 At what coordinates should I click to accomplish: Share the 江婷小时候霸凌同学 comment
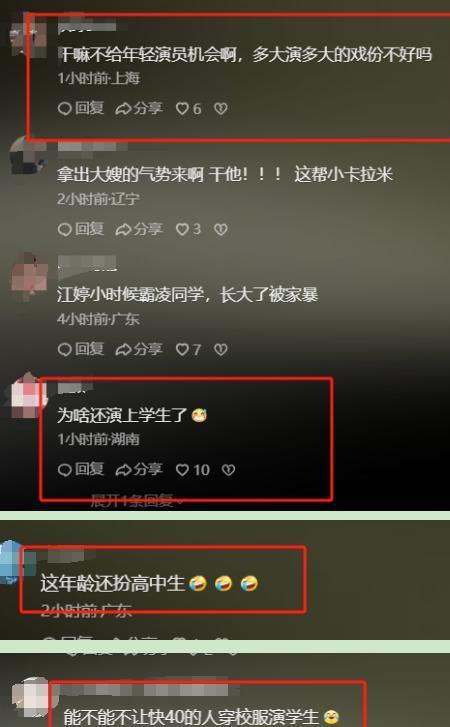pyautogui.click(x=139, y=349)
